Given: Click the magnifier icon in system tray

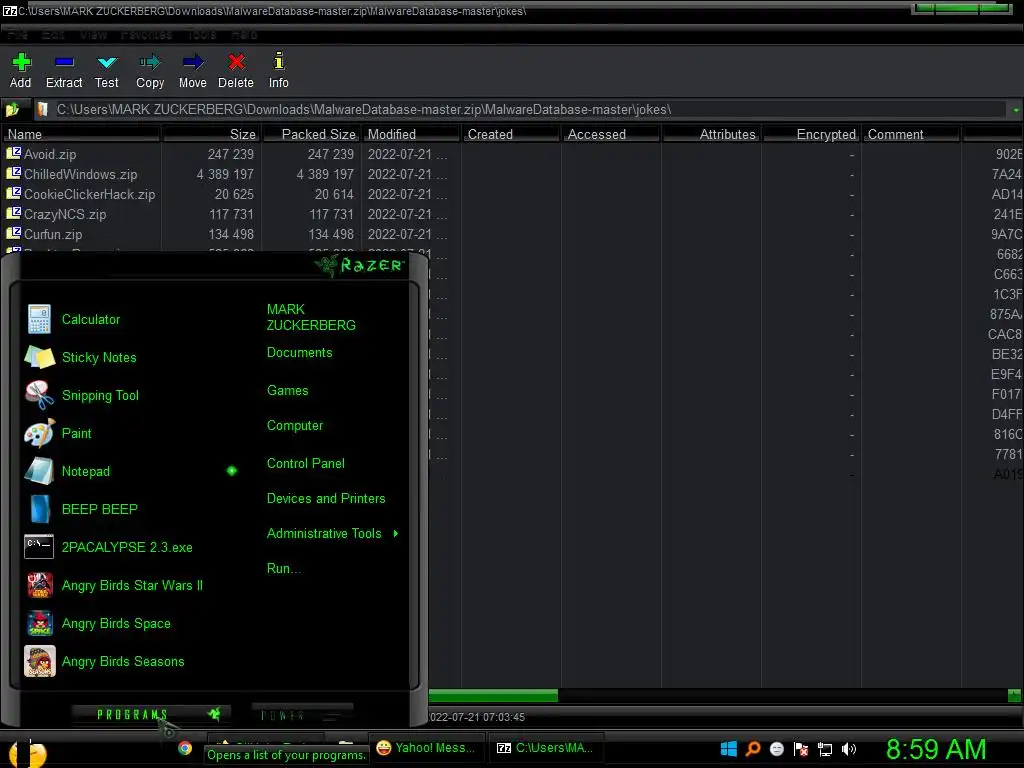Looking at the screenshot, I should tap(753, 748).
